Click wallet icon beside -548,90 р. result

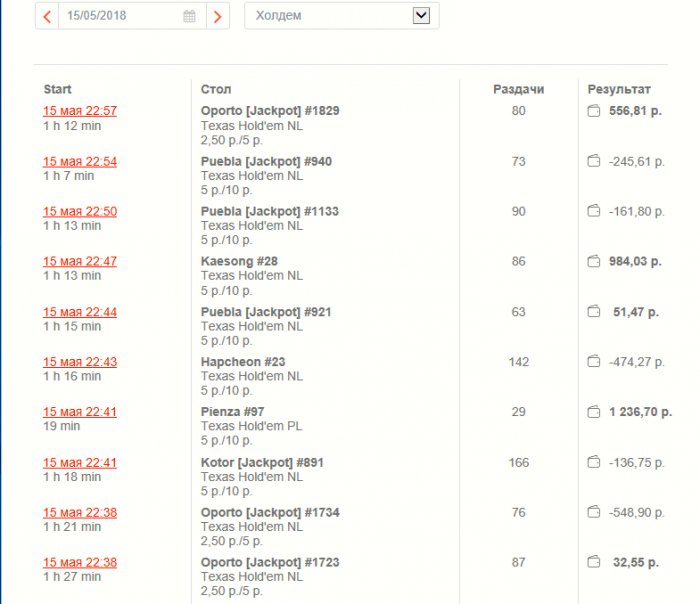[593, 512]
